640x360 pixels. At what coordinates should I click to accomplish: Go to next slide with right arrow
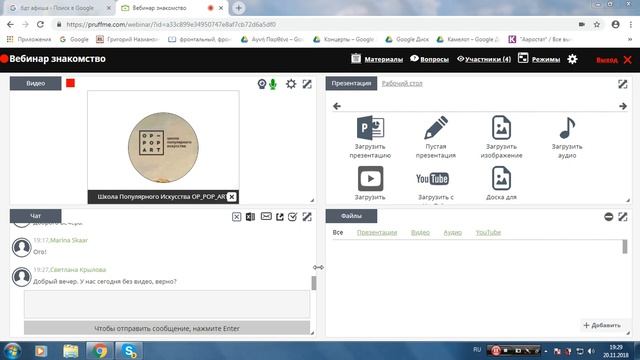(x=623, y=106)
